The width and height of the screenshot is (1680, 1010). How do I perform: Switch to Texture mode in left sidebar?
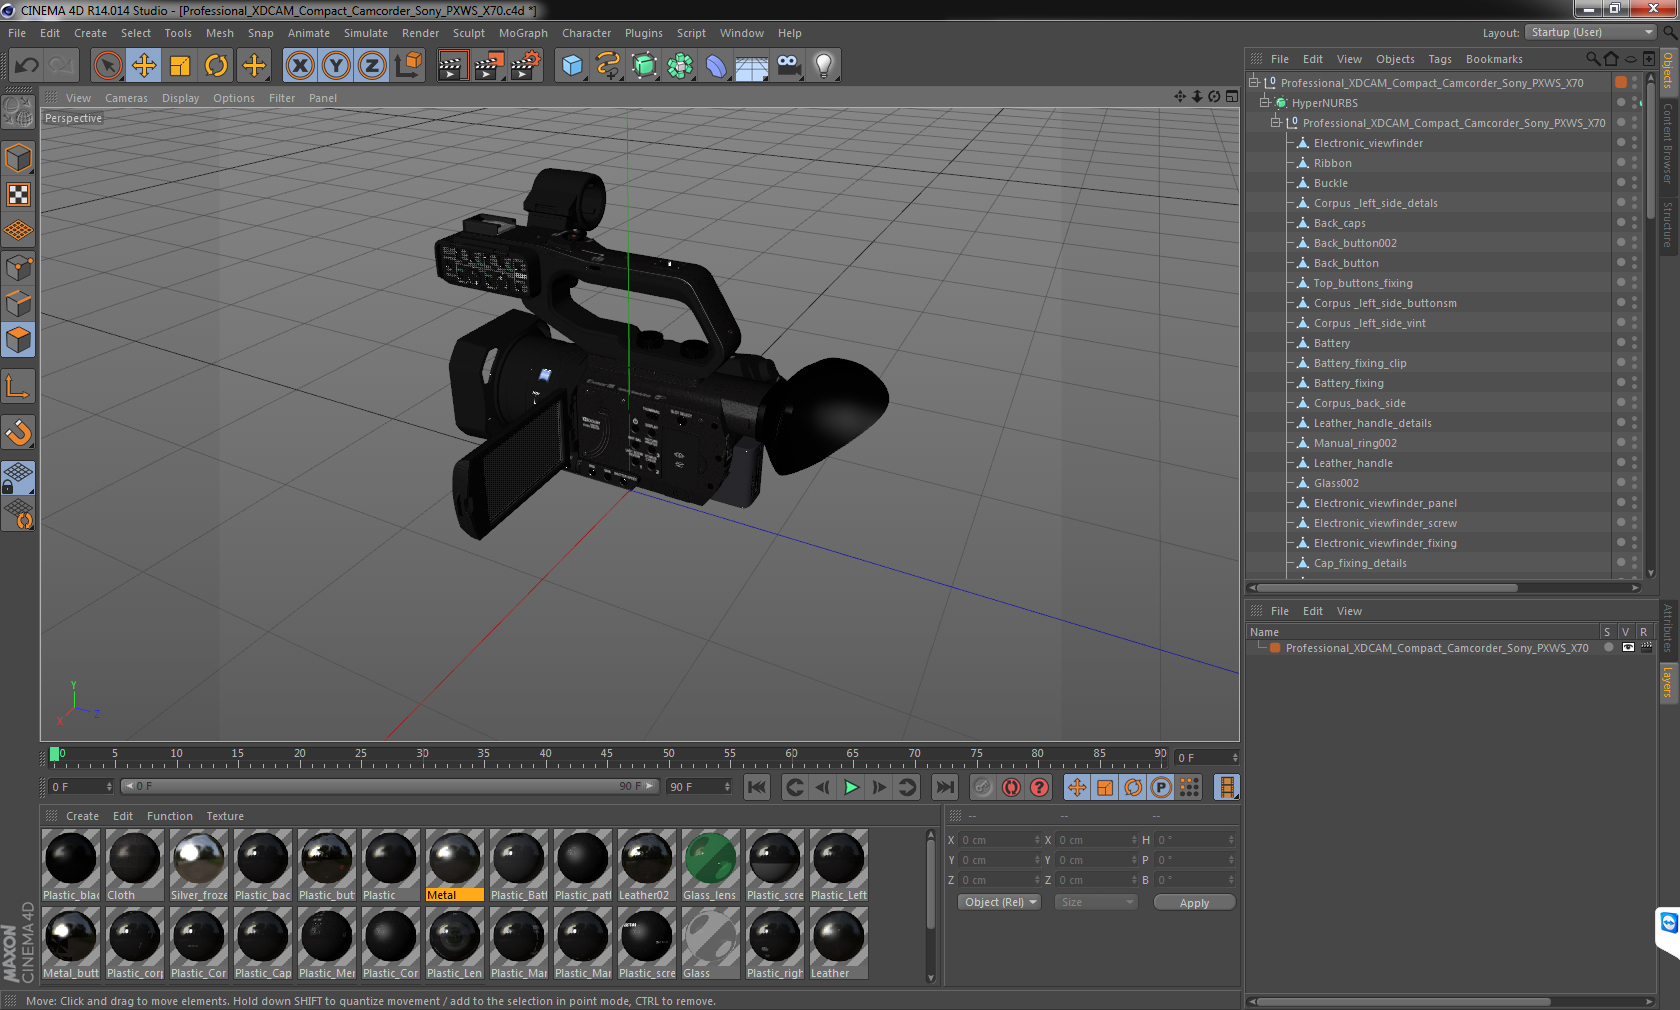point(18,195)
